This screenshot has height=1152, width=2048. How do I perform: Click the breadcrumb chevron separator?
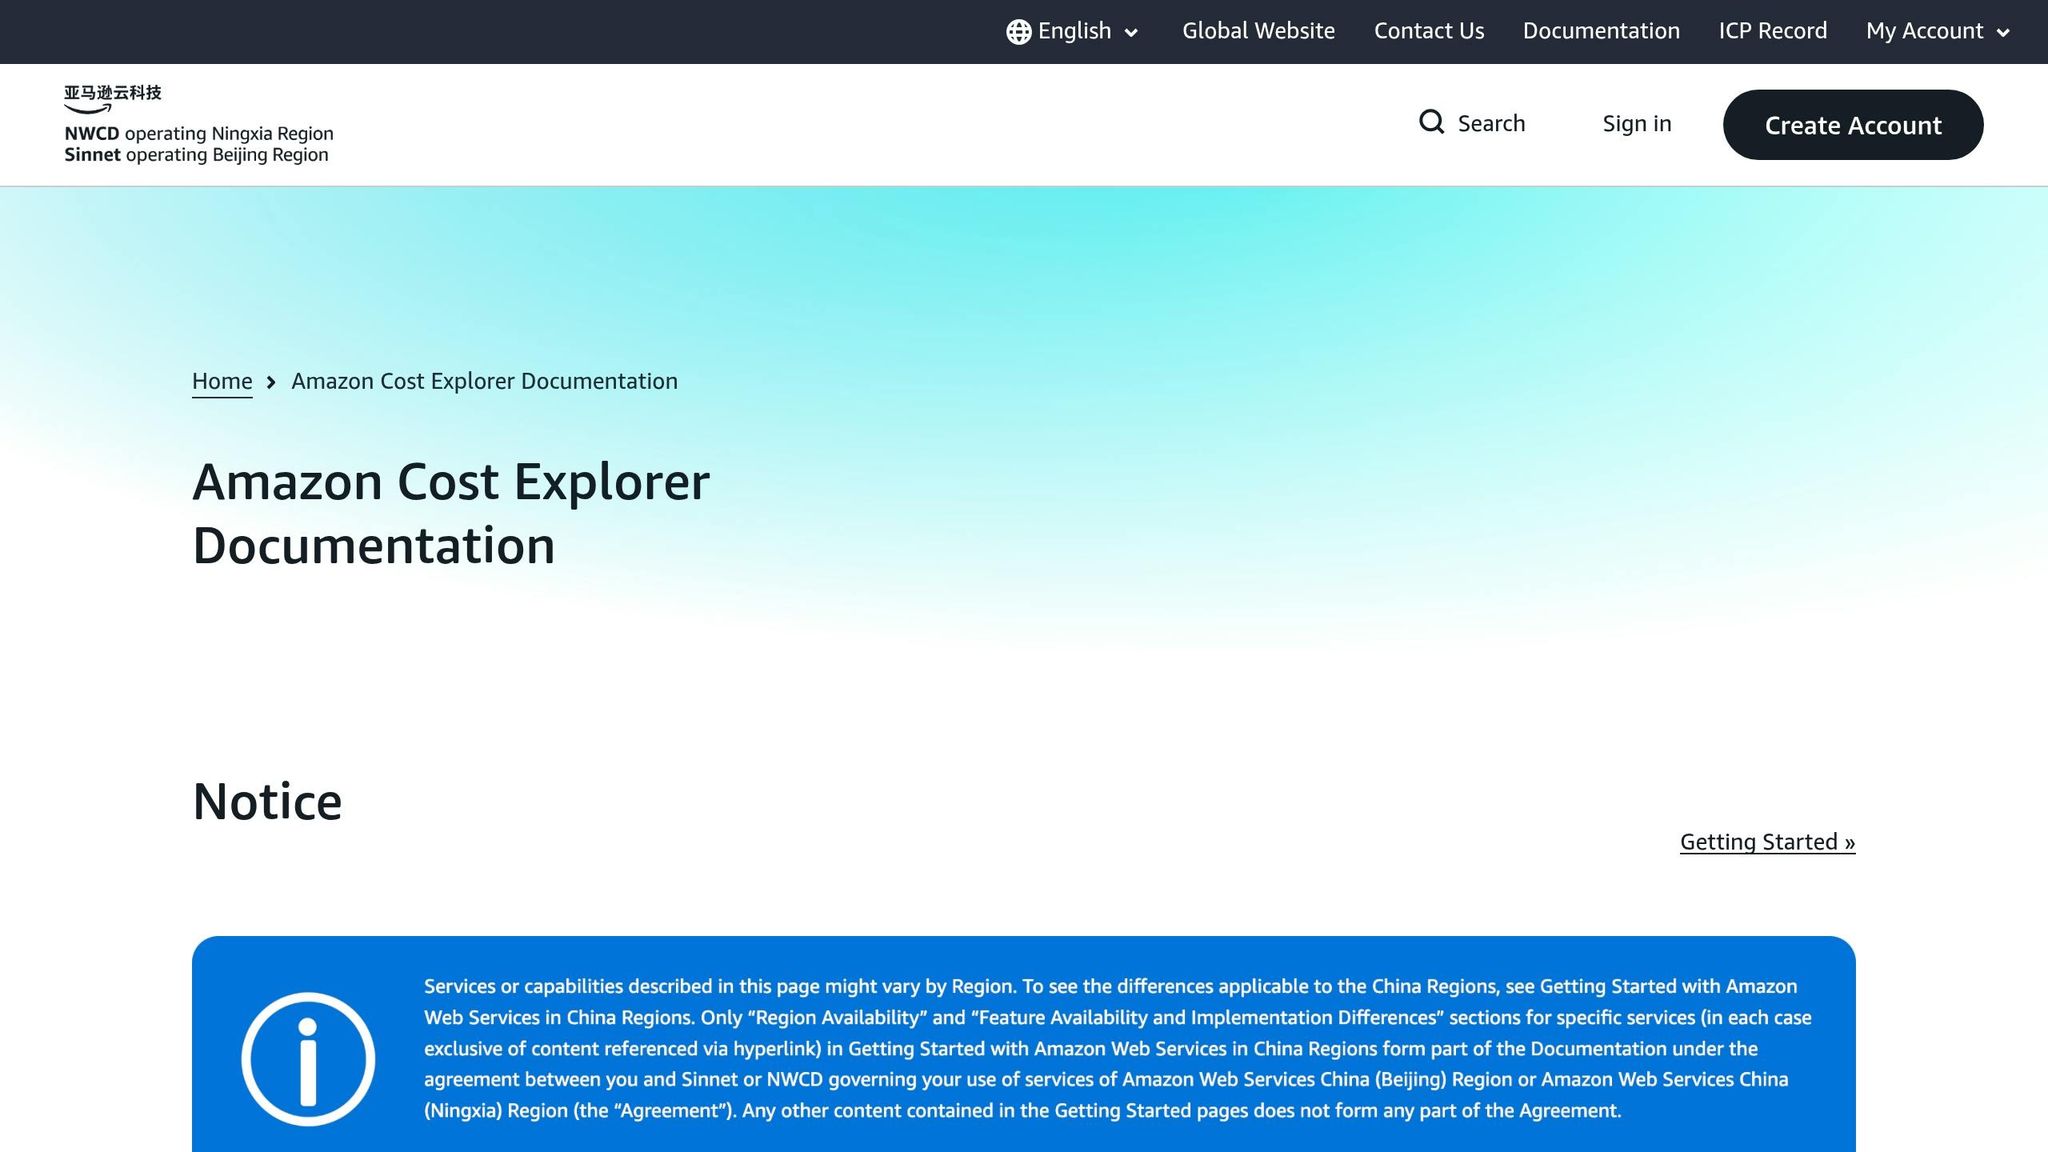[x=271, y=382]
